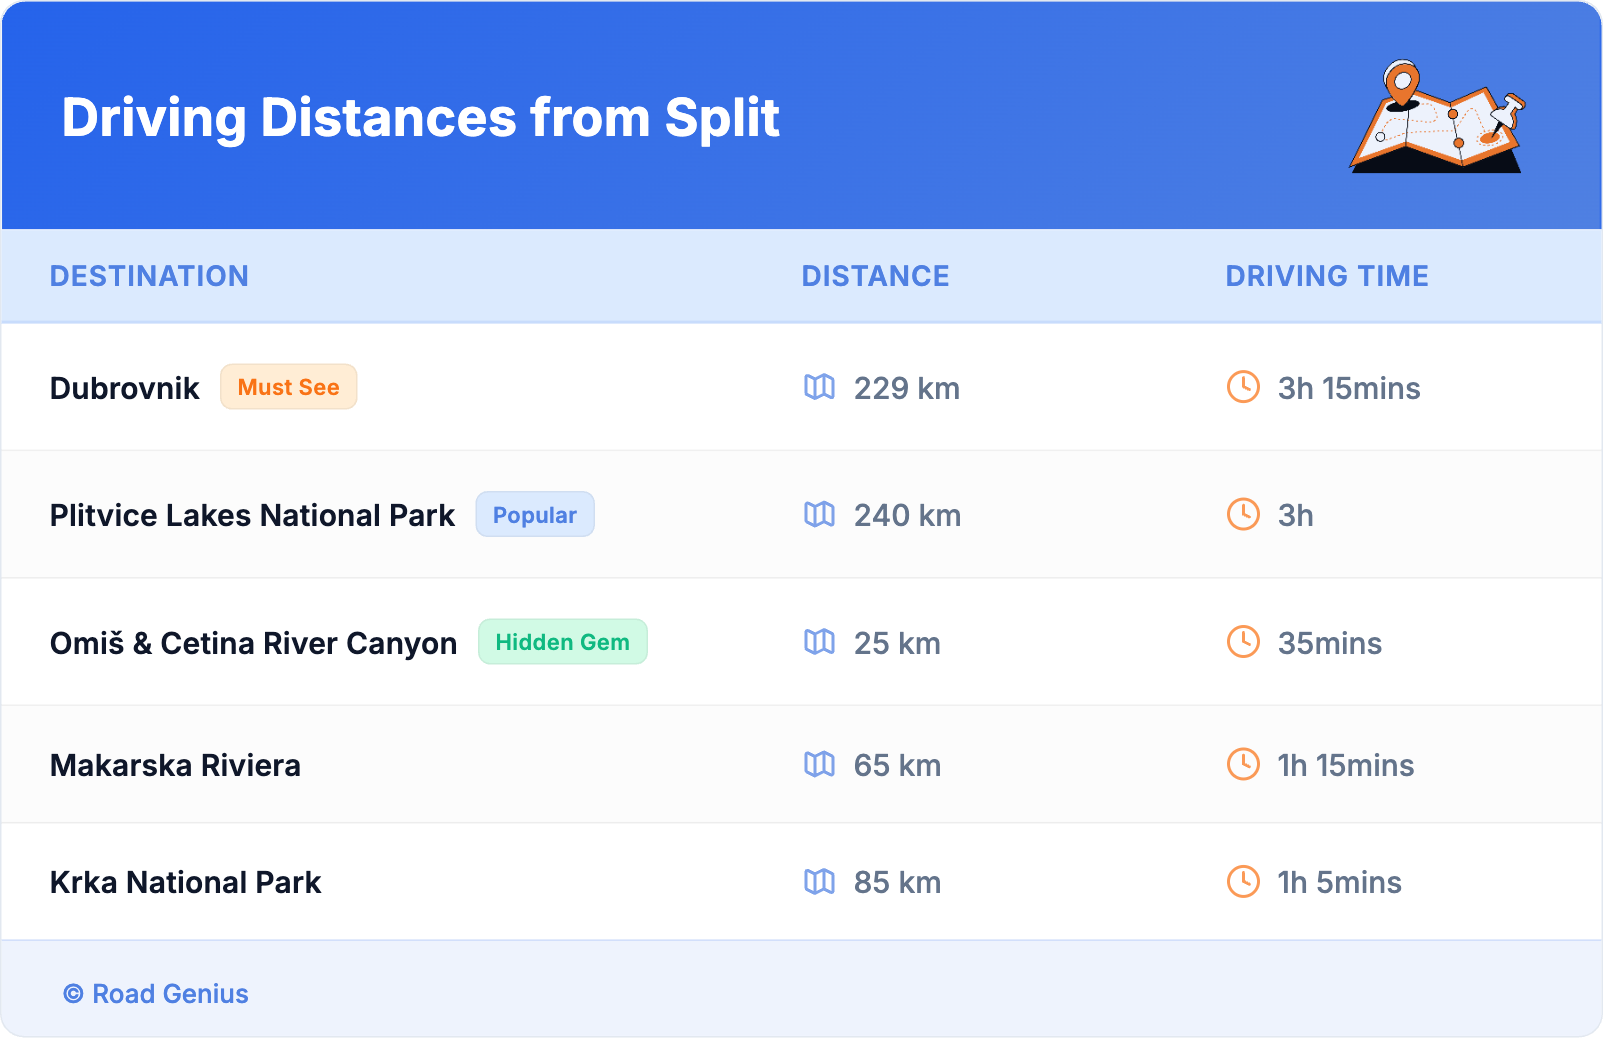The image size is (1604, 1038).
Task: Click the map pin illustration in header
Action: [1437, 117]
